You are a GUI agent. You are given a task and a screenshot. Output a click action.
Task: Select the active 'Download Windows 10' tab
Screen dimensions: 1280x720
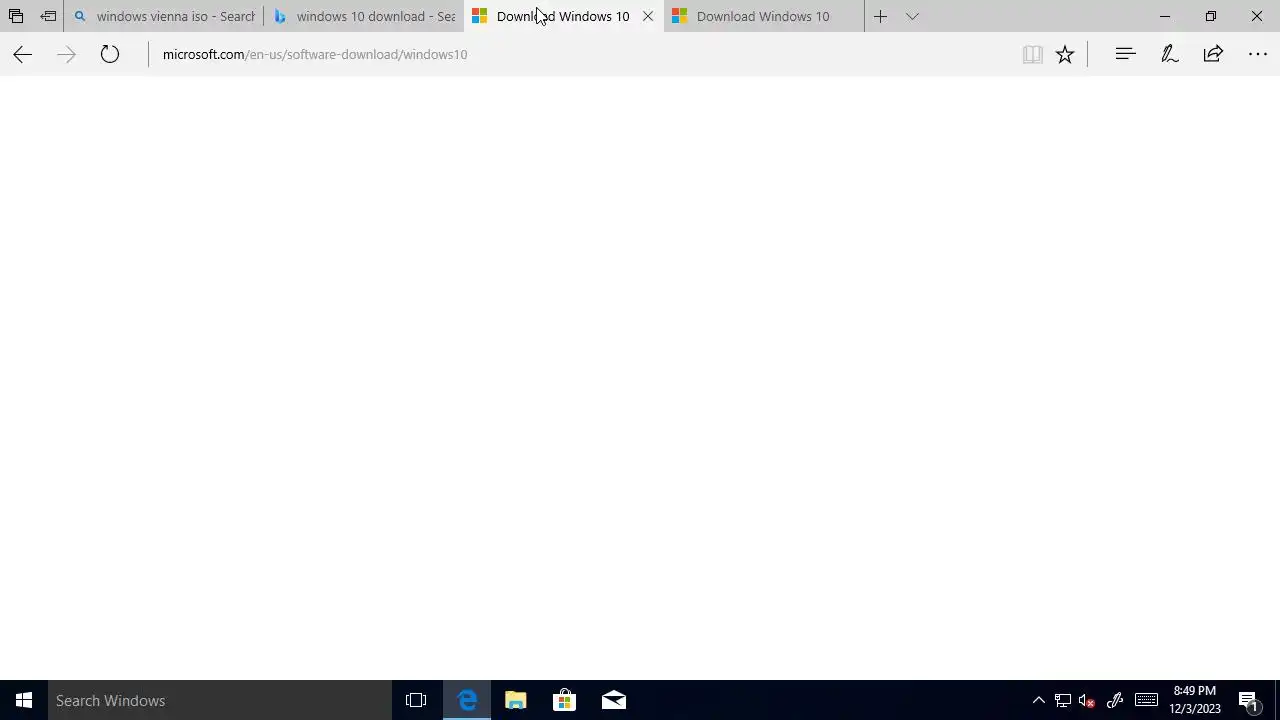563,16
